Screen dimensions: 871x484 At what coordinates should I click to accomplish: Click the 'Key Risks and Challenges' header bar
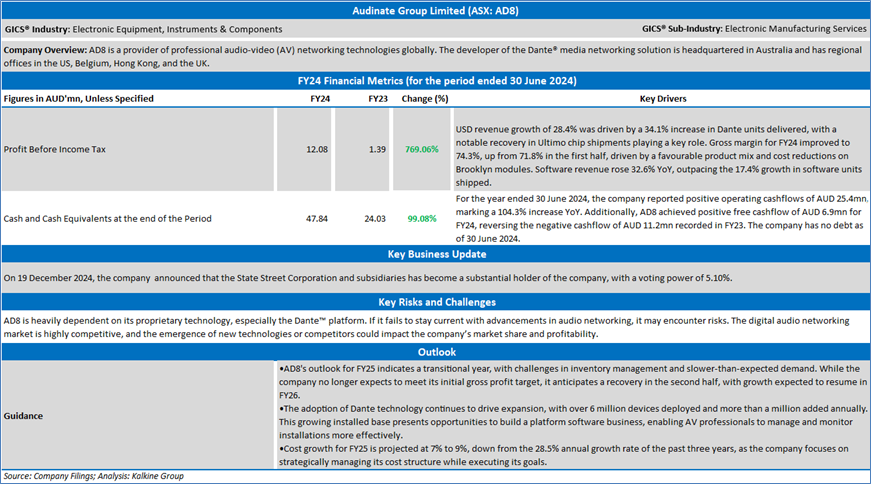(436, 302)
